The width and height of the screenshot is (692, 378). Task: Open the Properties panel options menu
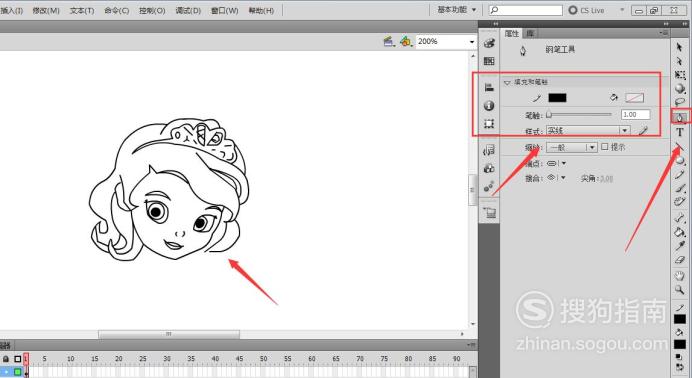pos(664,33)
